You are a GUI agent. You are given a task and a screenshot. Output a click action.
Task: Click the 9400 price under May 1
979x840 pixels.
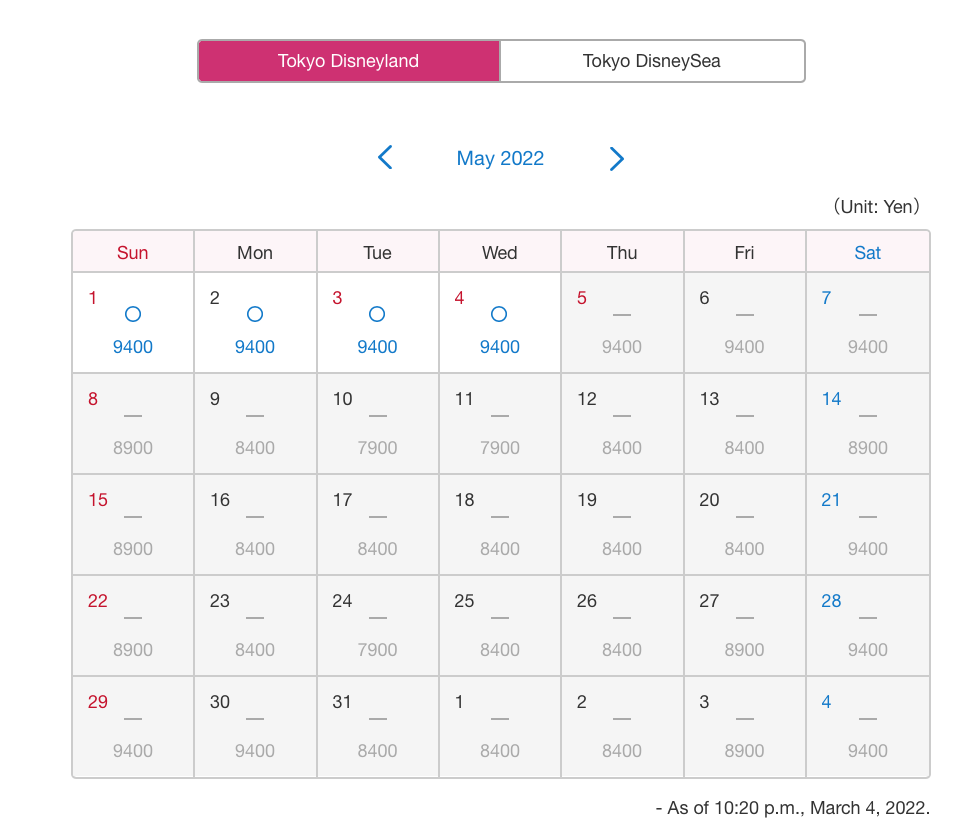(x=133, y=347)
